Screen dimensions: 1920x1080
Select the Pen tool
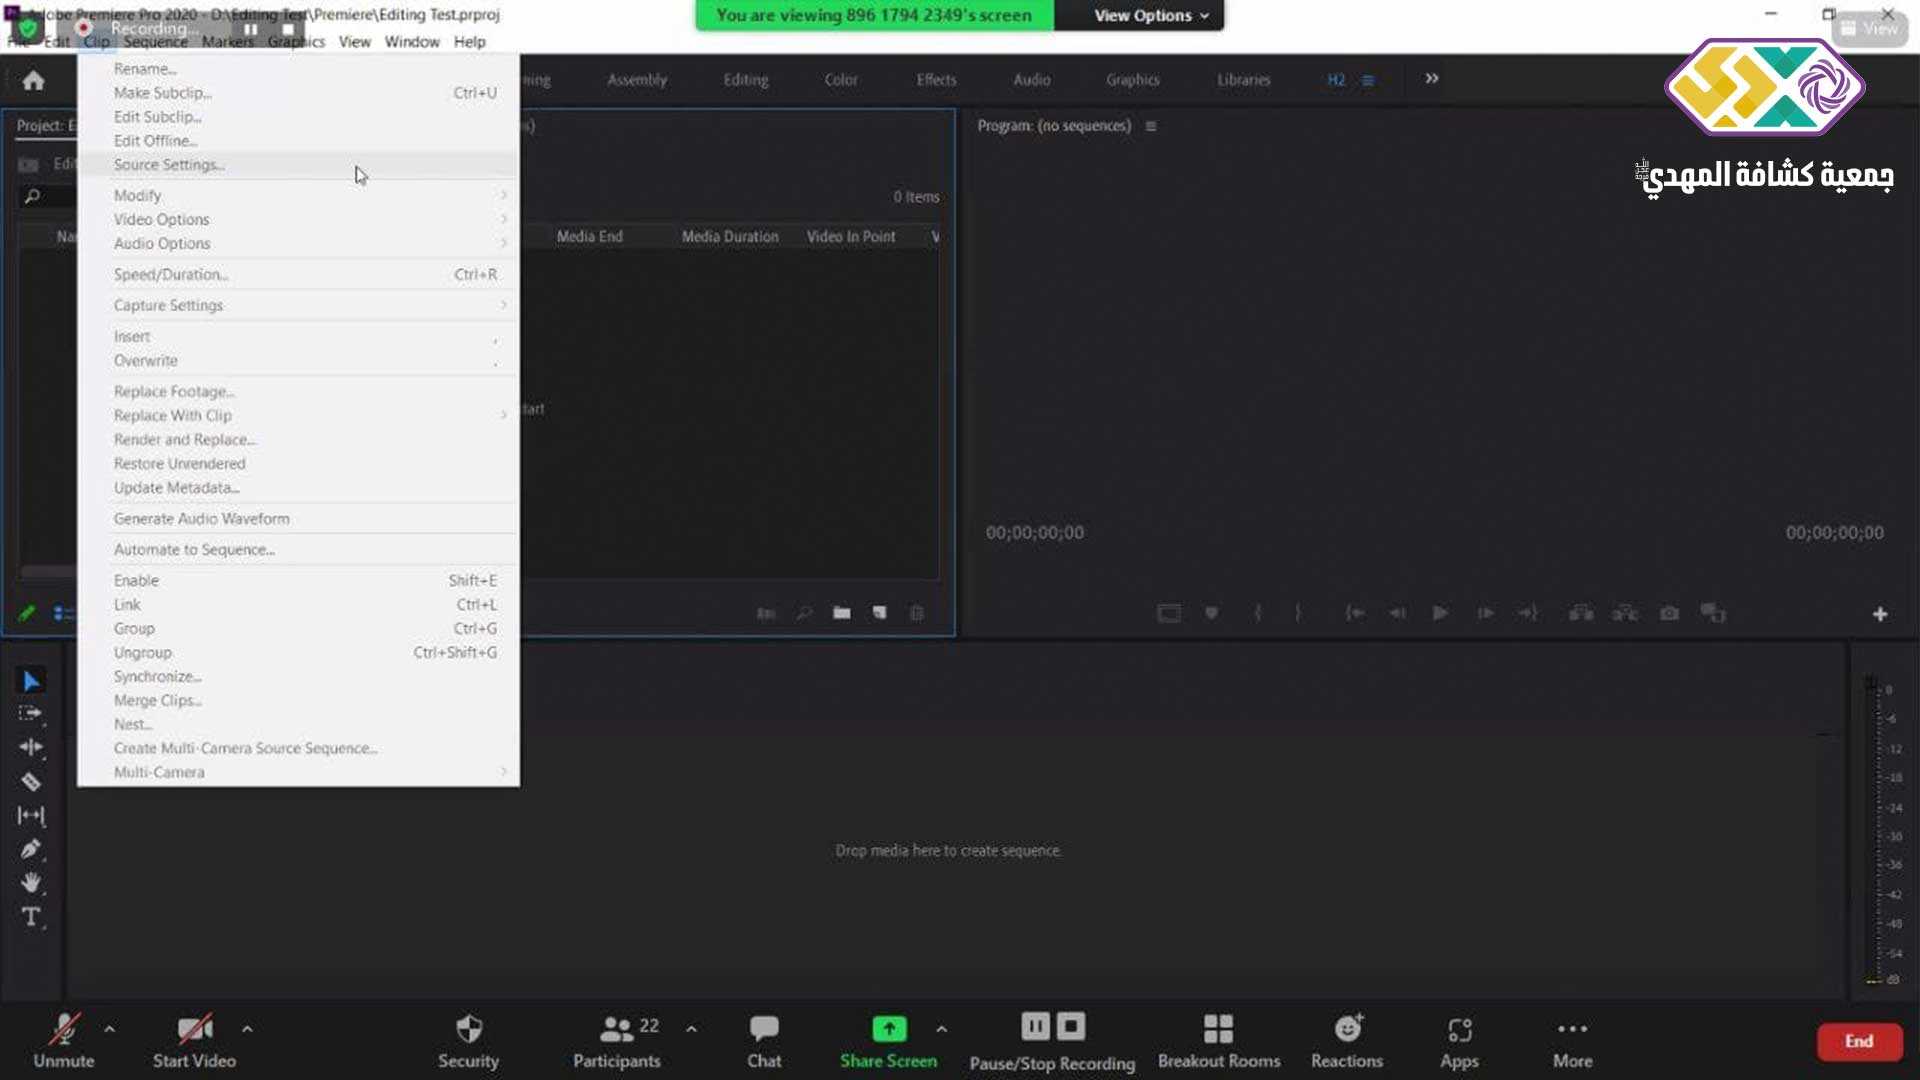point(31,849)
